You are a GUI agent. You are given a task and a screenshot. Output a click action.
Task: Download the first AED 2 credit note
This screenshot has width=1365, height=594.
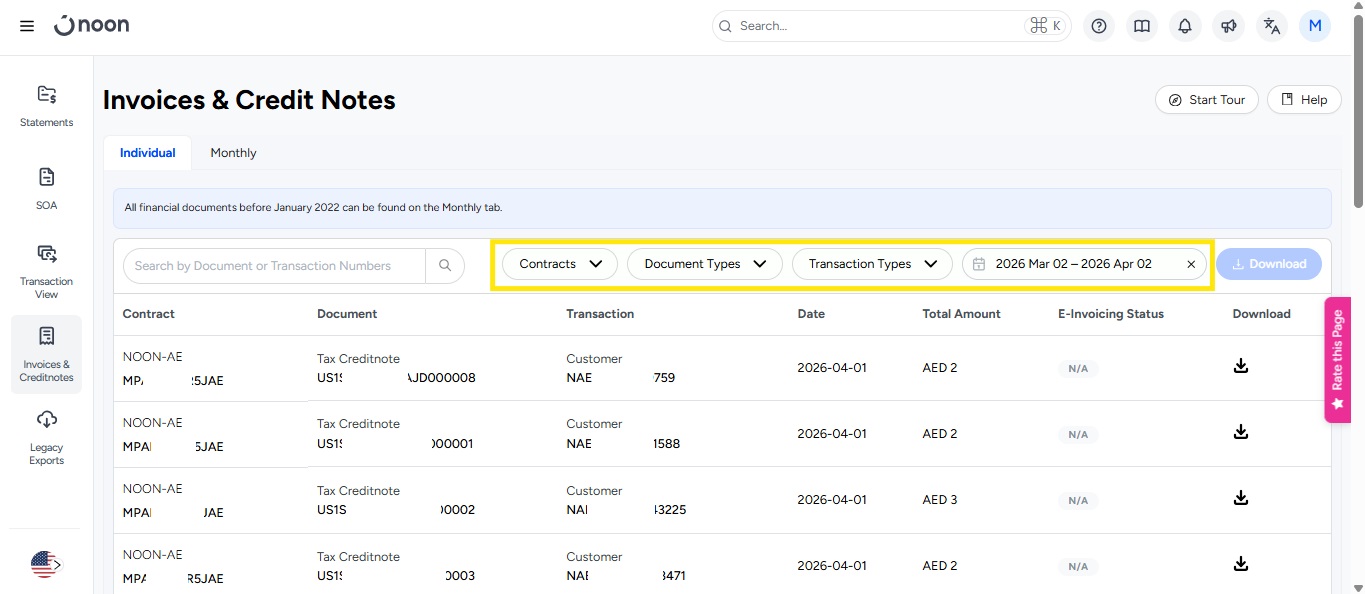pos(1240,366)
